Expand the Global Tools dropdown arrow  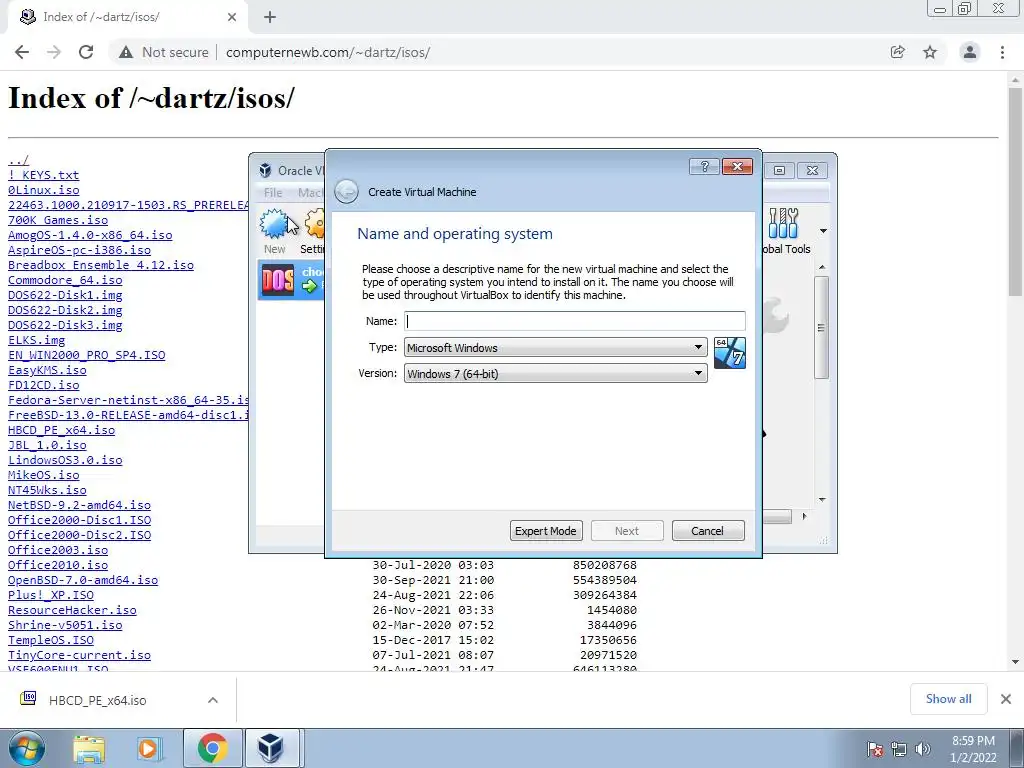coord(824,231)
